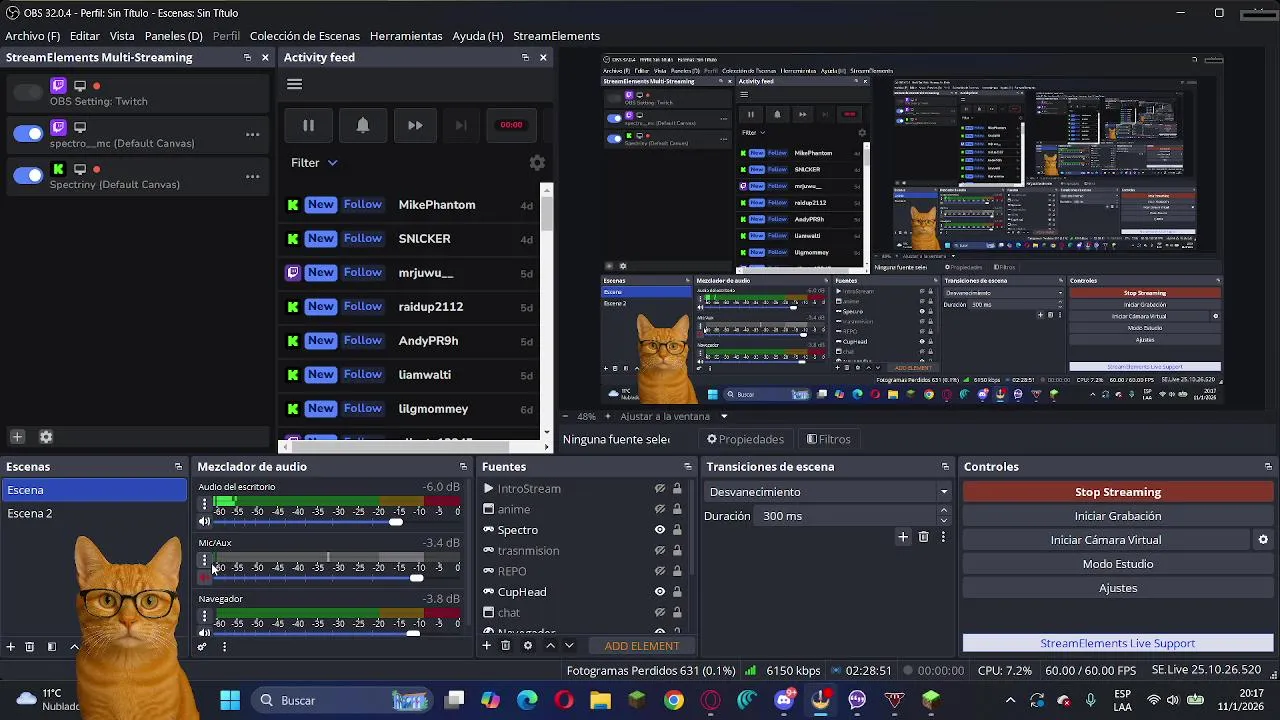Add a new source in Fuentes

[487, 646]
